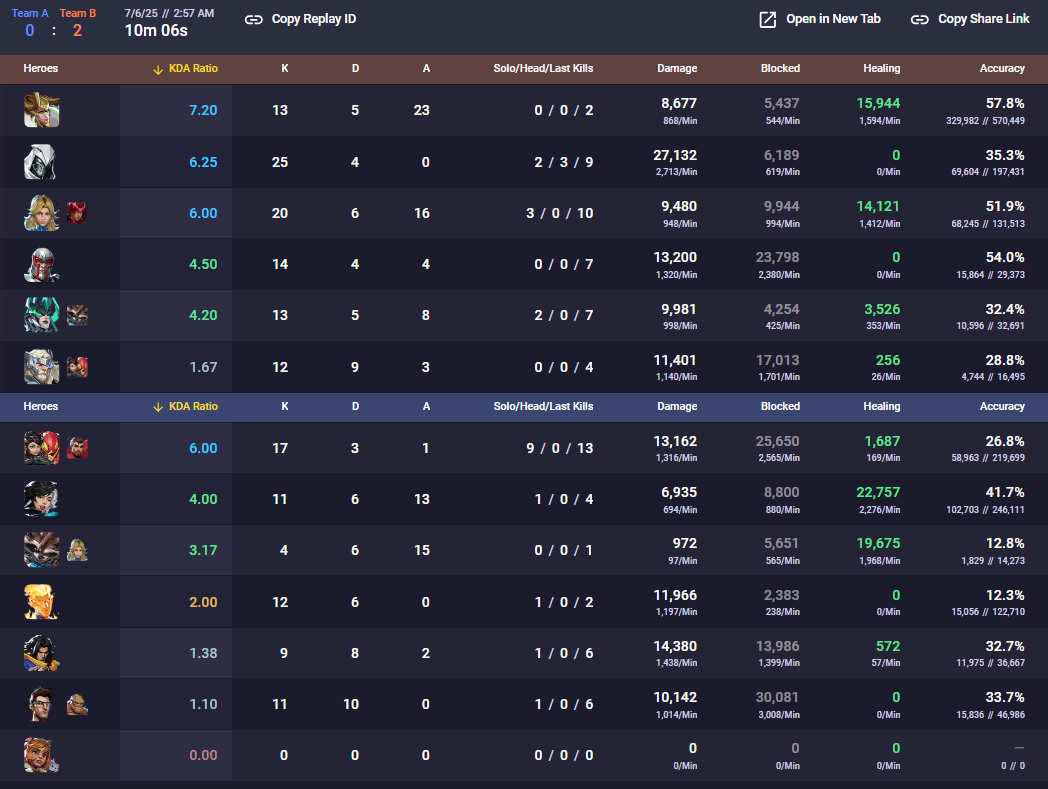The image size is (1048, 789).
Task: Click the hero portrait in the 1.38 KDA row
Action: [x=41, y=653]
